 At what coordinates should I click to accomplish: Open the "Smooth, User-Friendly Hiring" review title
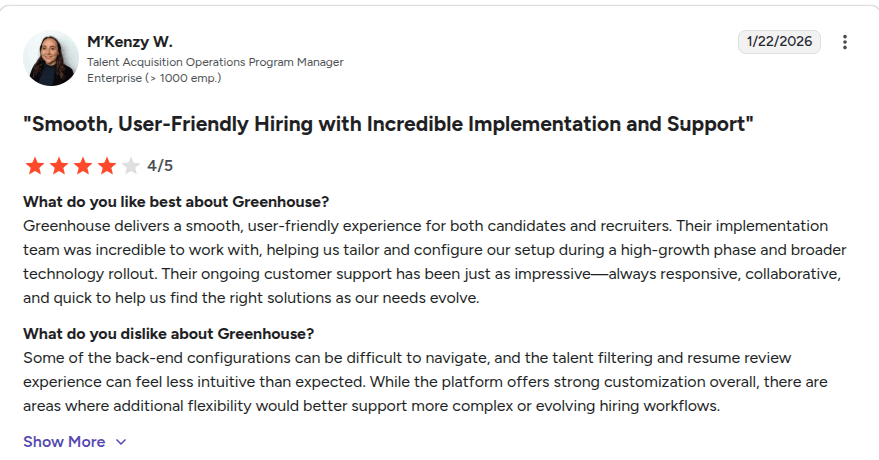click(388, 124)
